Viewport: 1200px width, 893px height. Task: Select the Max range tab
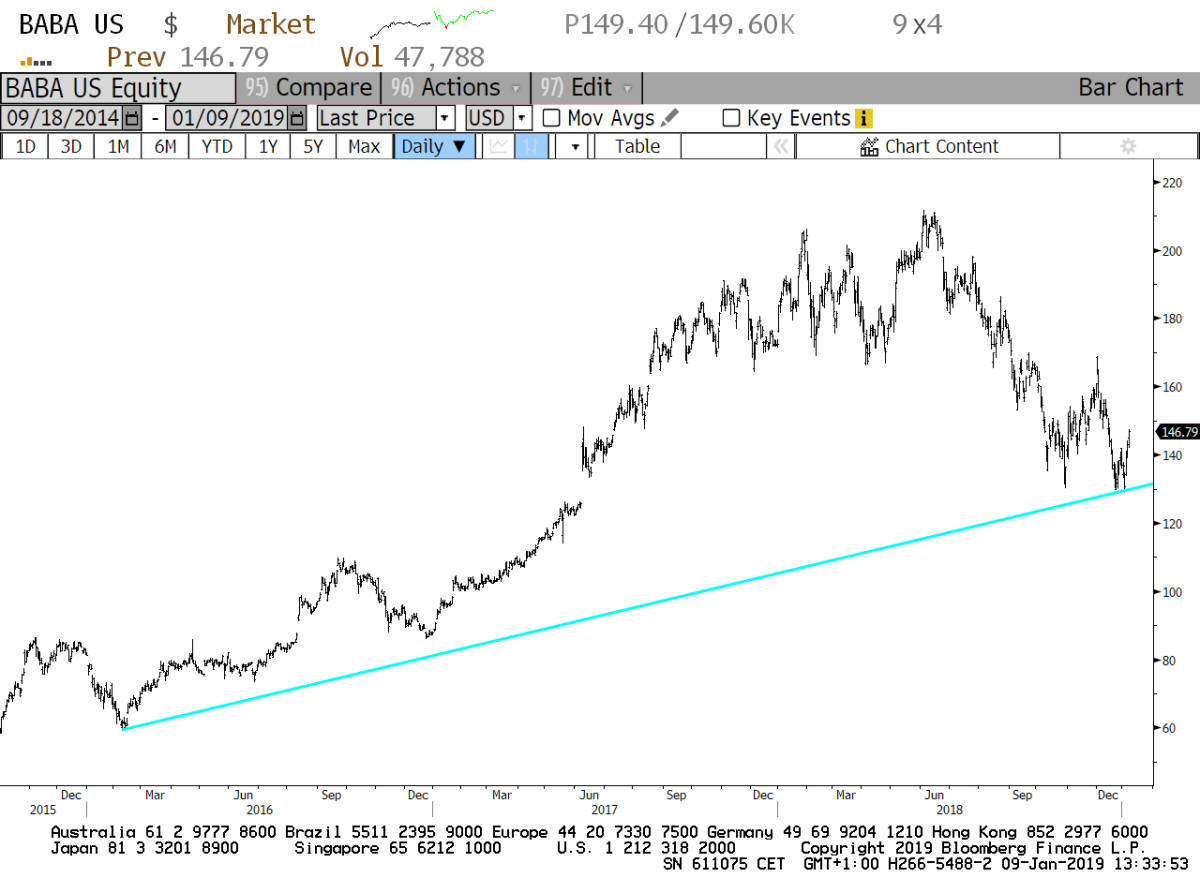pyautogui.click(x=364, y=146)
